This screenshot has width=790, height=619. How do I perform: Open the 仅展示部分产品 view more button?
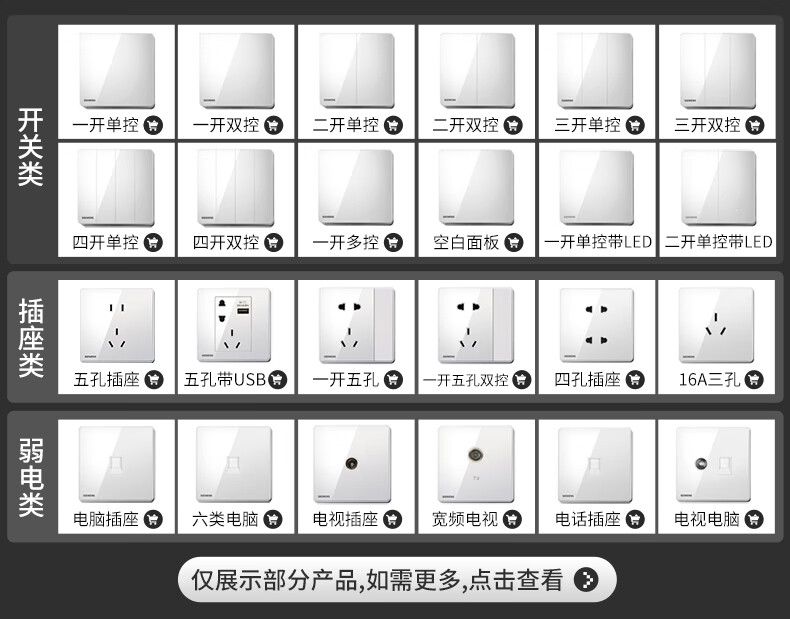coord(397,579)
